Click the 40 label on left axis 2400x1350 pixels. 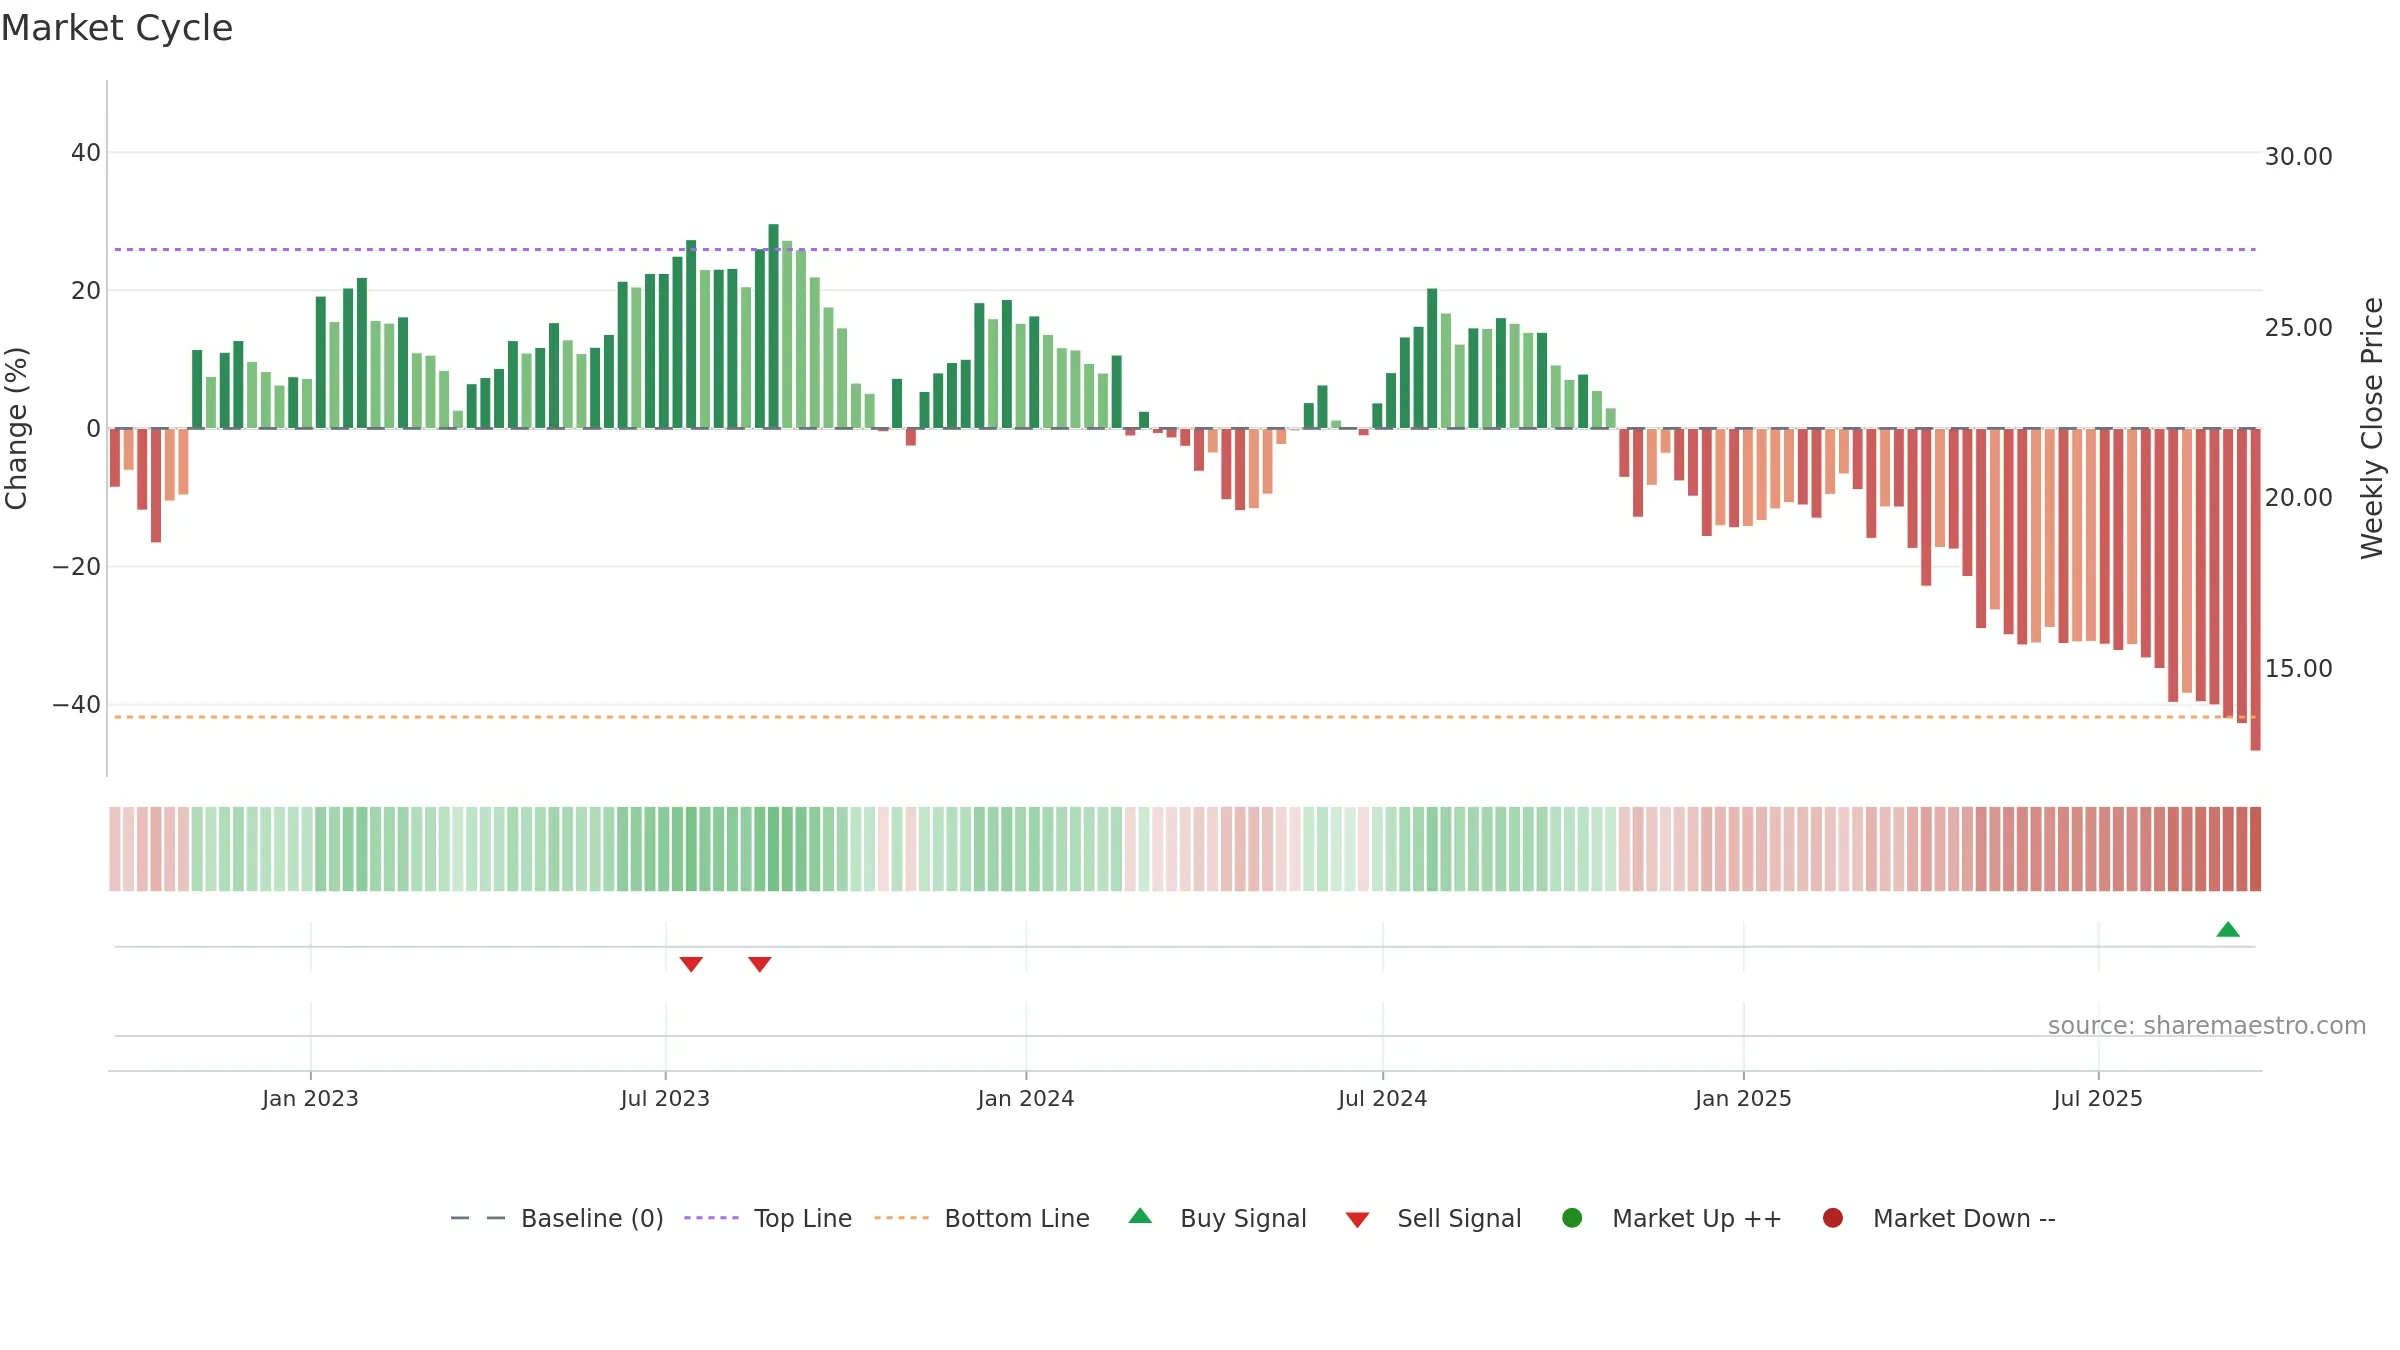(x=86, y=153)
